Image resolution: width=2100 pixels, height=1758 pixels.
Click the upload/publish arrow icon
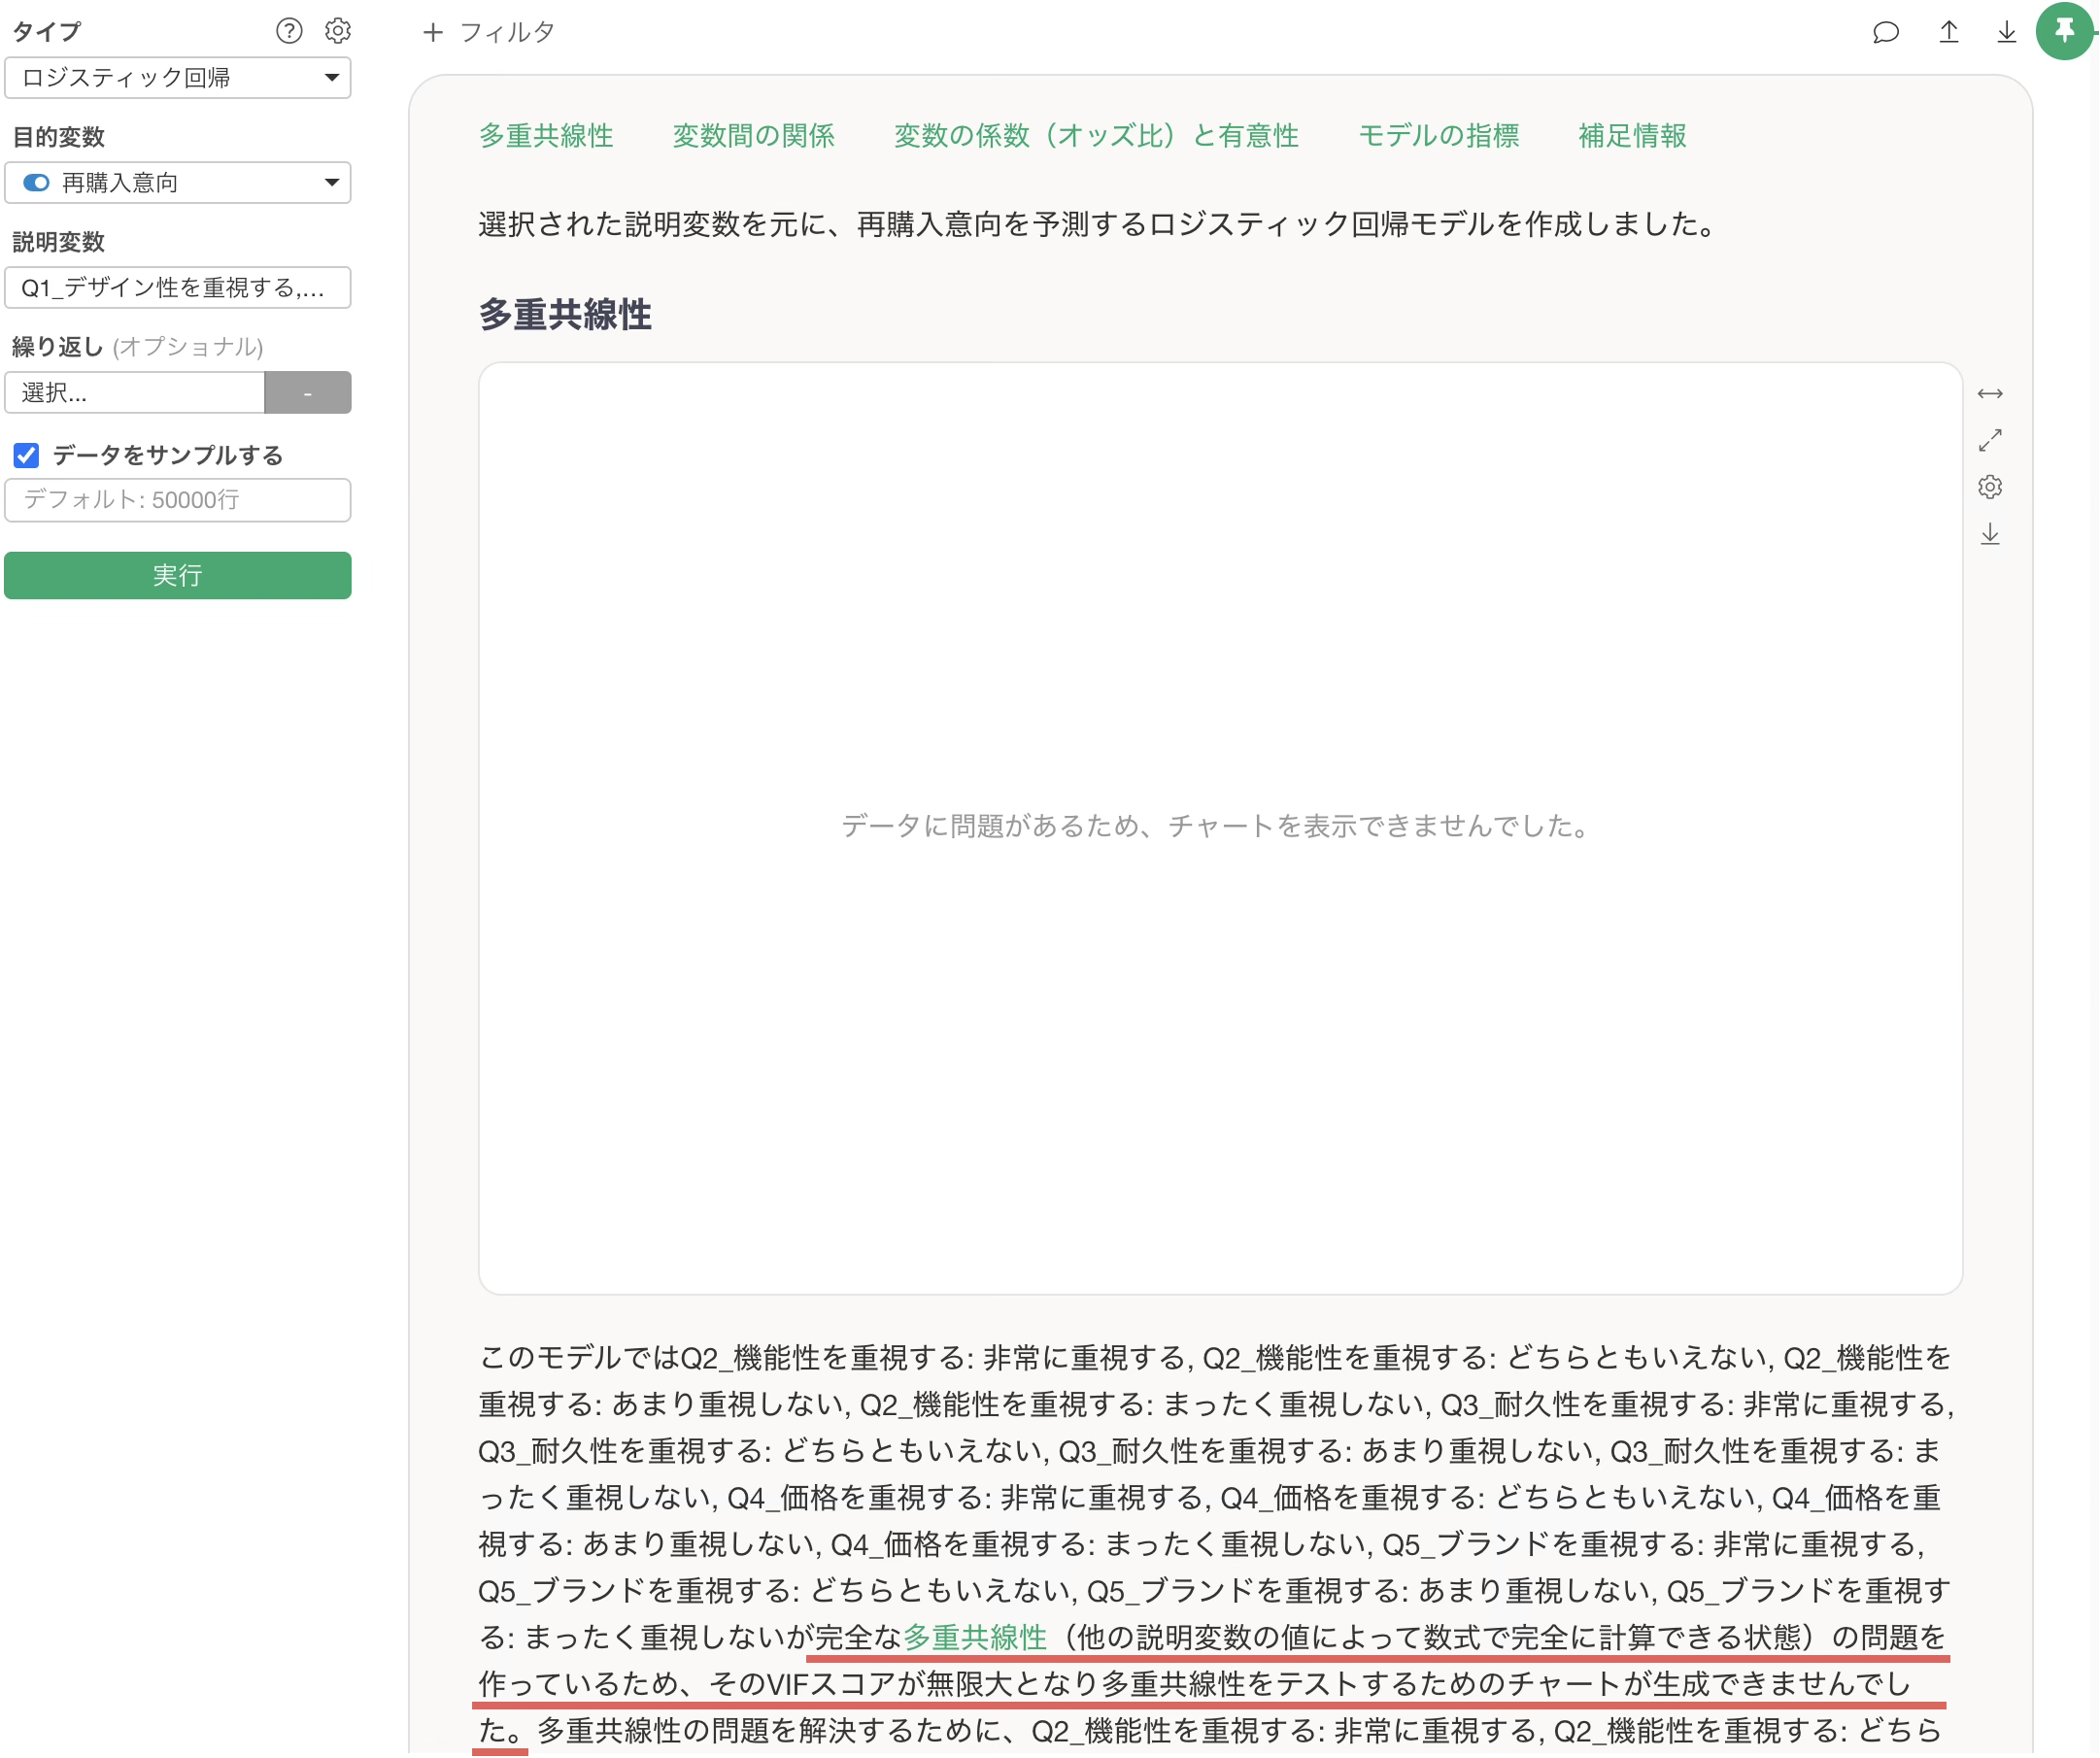click(1948, 32)
